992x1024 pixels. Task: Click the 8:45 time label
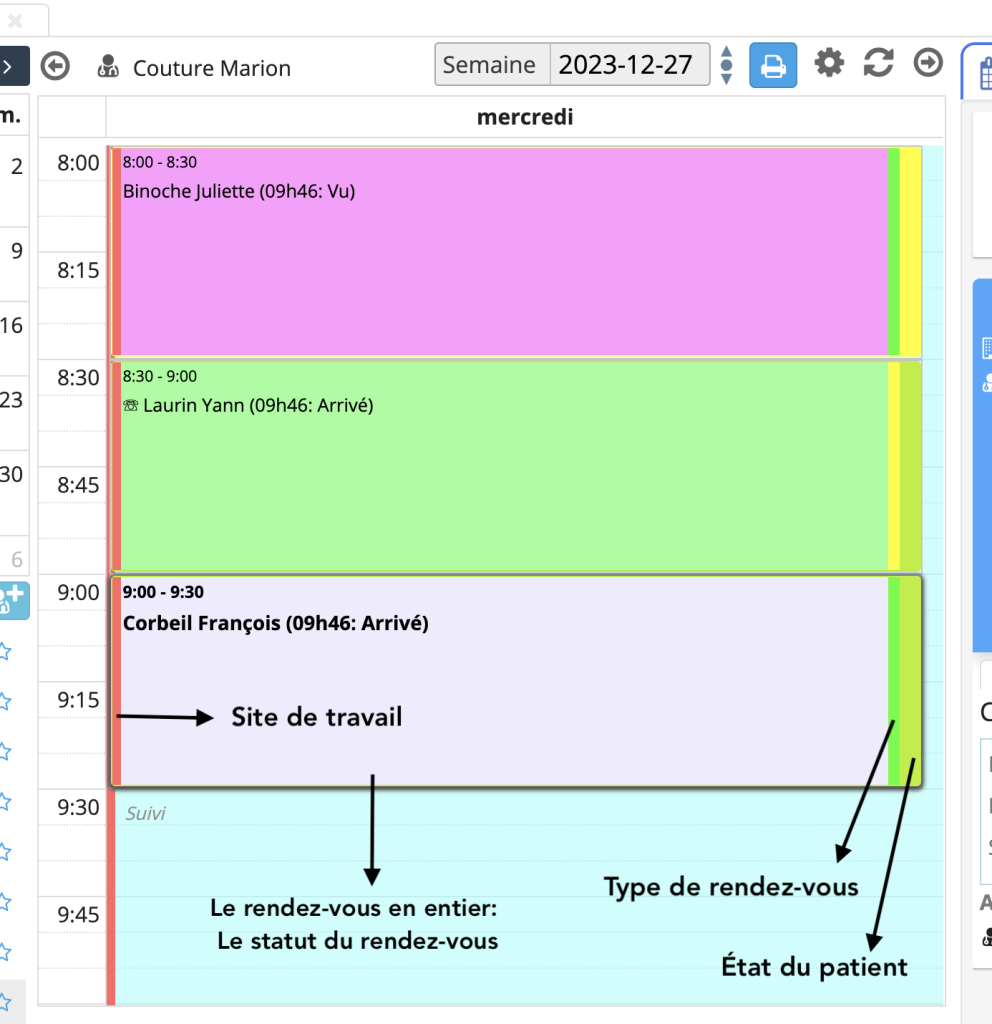pyautogui.click(x=78, y=485)
